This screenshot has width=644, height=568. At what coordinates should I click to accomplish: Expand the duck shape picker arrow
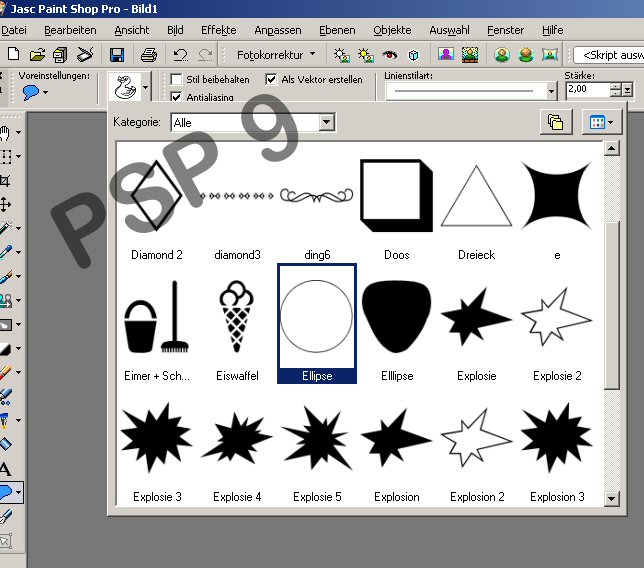coord(145,87)
